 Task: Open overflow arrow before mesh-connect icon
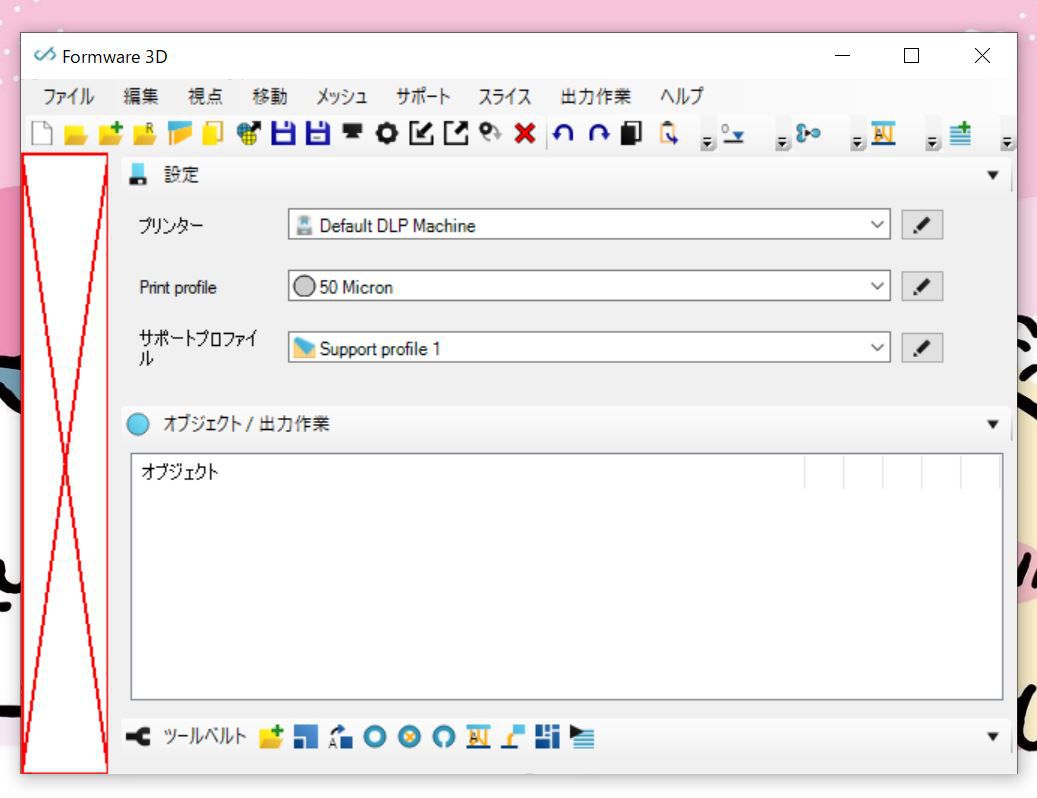pyautogui.click(x=782, y=141)
